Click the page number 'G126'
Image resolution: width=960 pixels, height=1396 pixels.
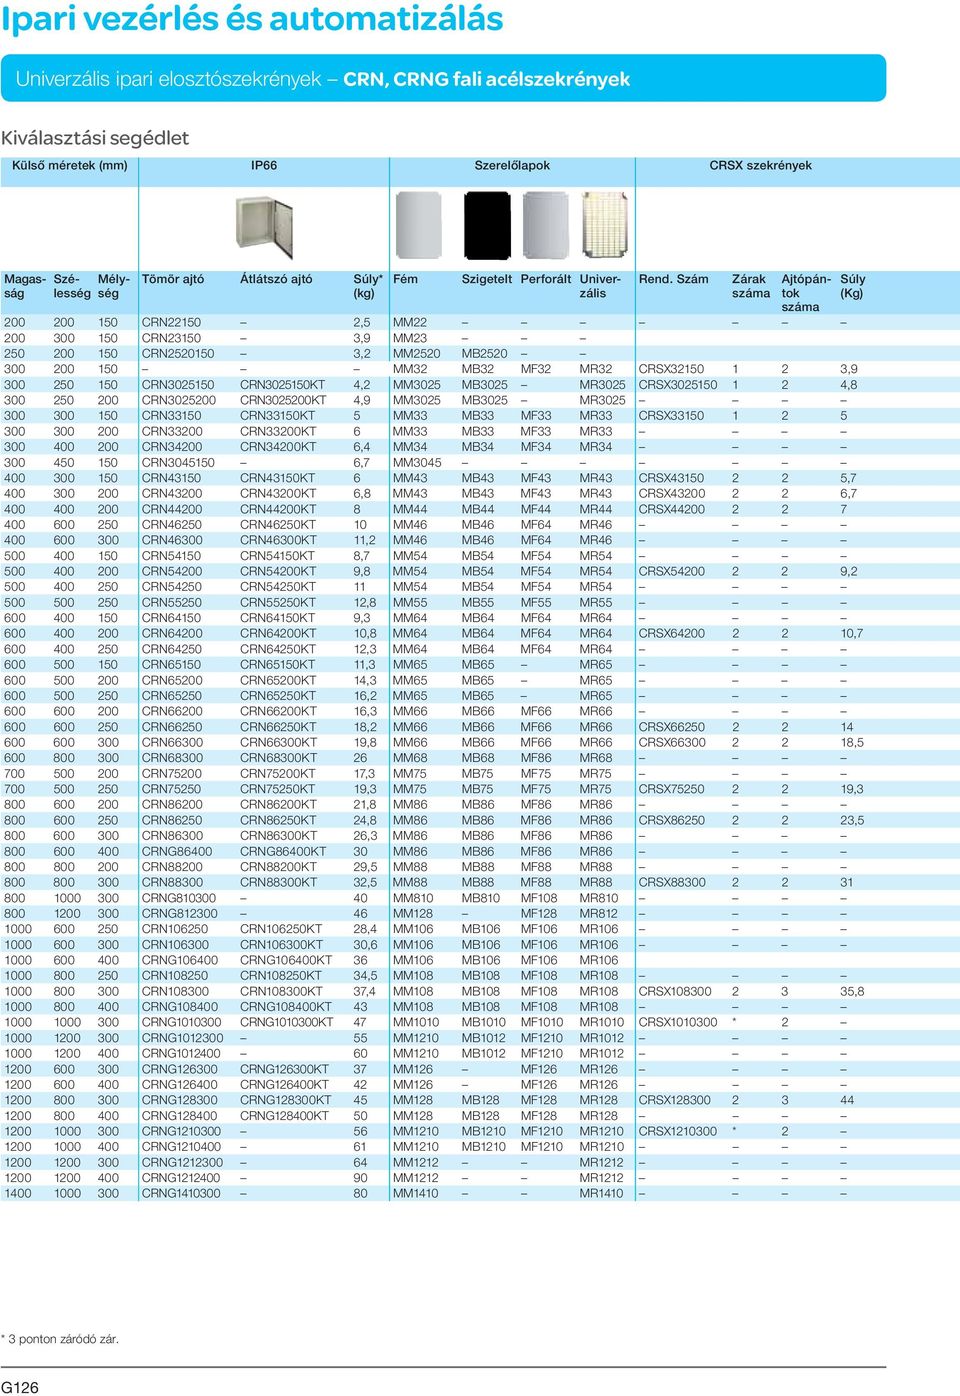pos(20,1387)
